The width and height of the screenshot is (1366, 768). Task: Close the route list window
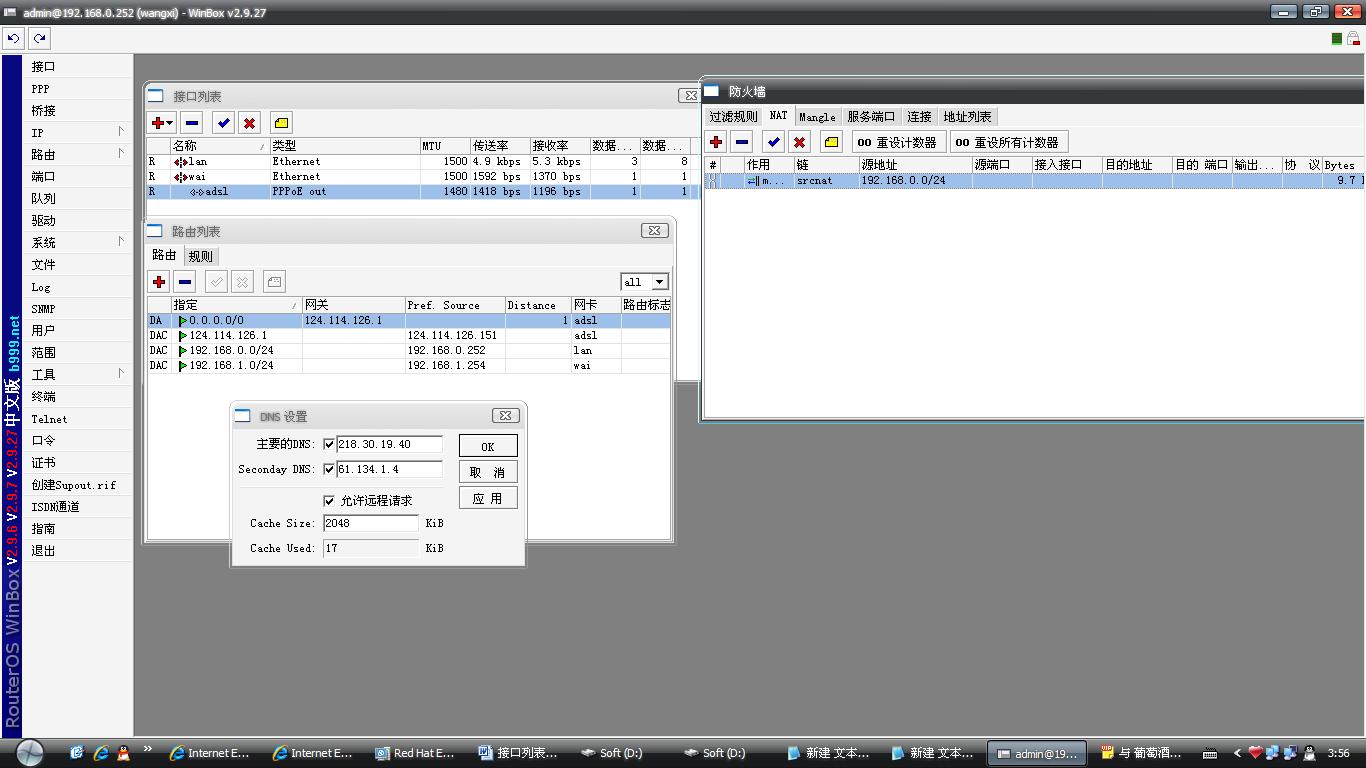point(654,230)
